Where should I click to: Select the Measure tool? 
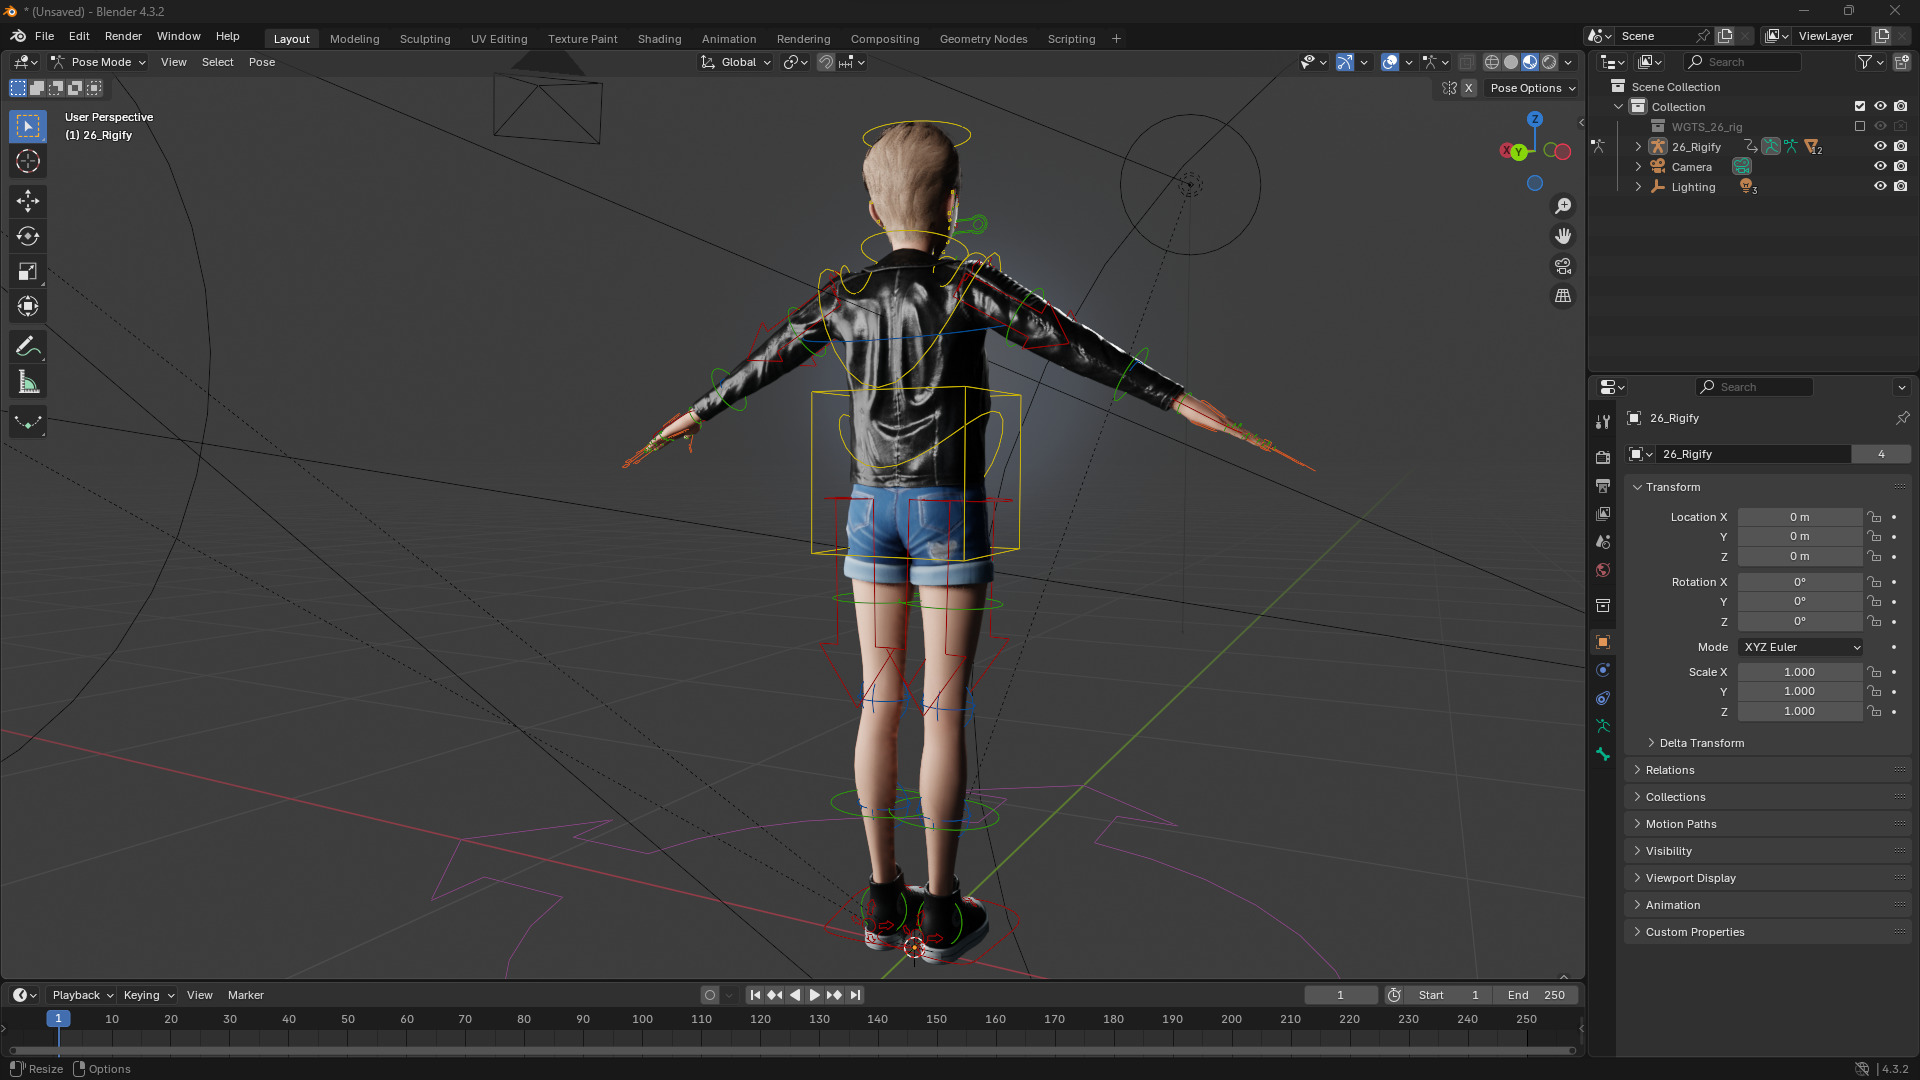pyautogui.click(x=28, y=382)
